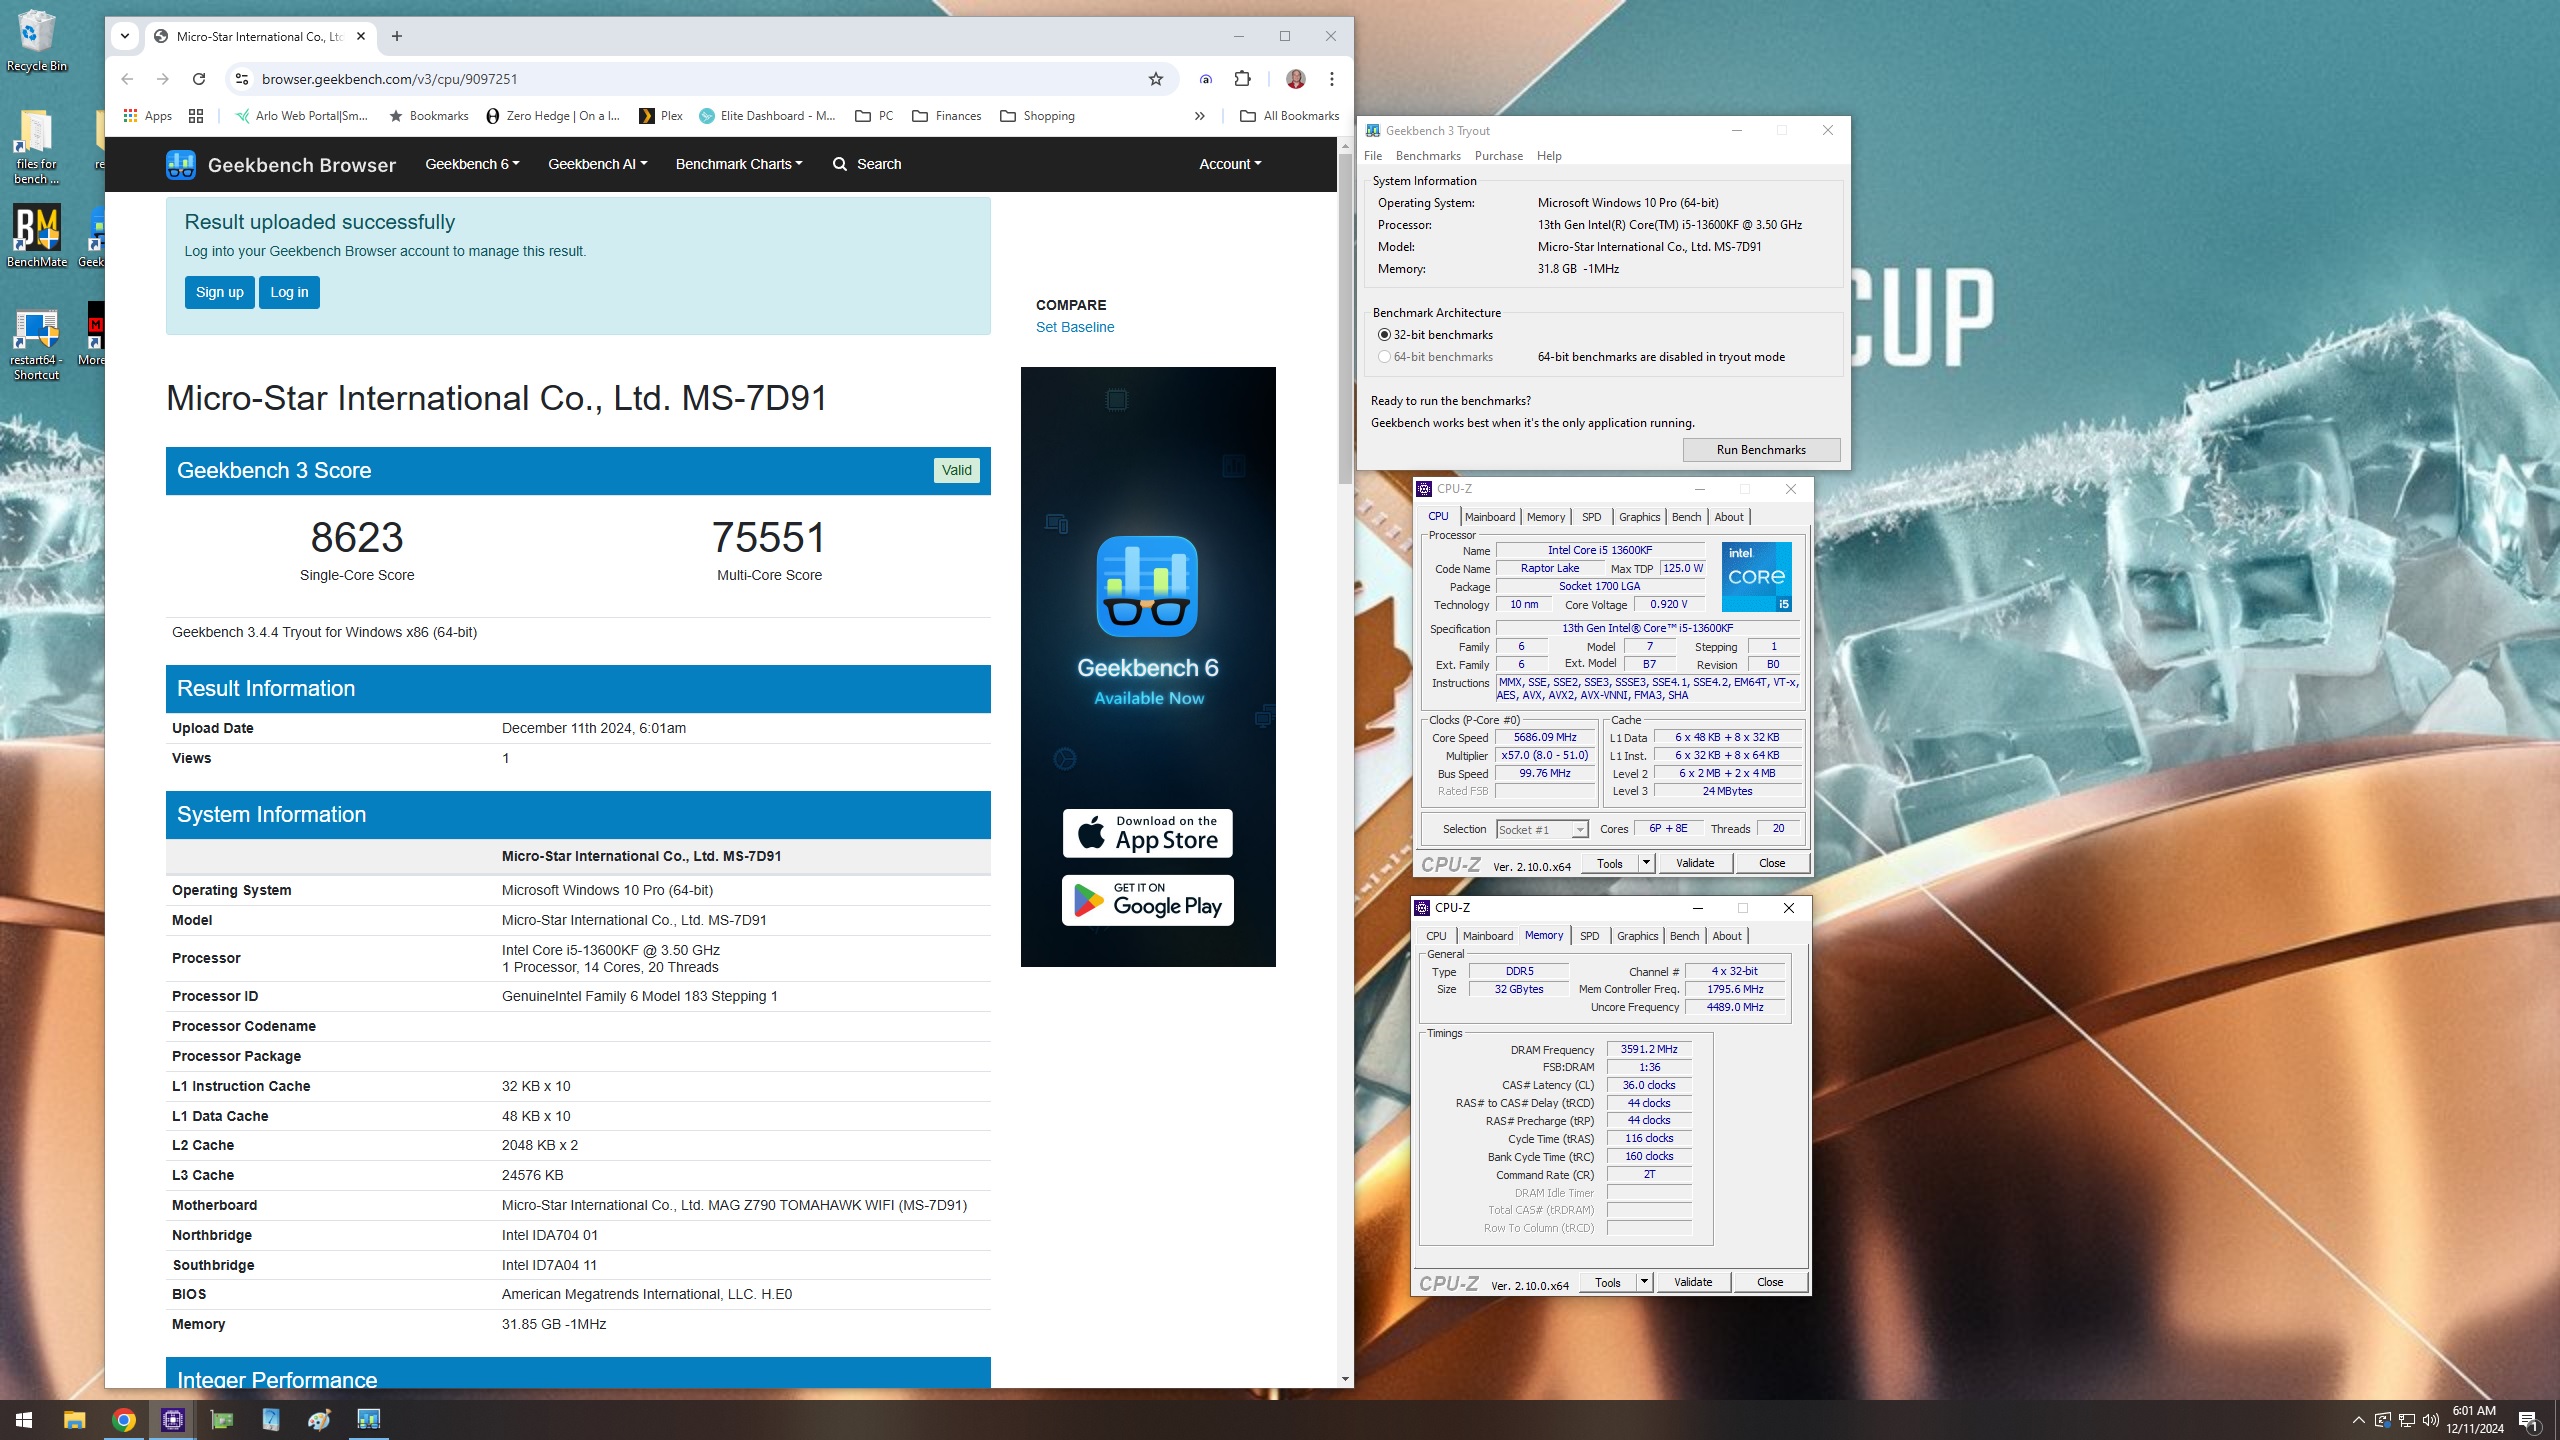Switch to the Graphics tab in lower CPU-Z

1637,936
